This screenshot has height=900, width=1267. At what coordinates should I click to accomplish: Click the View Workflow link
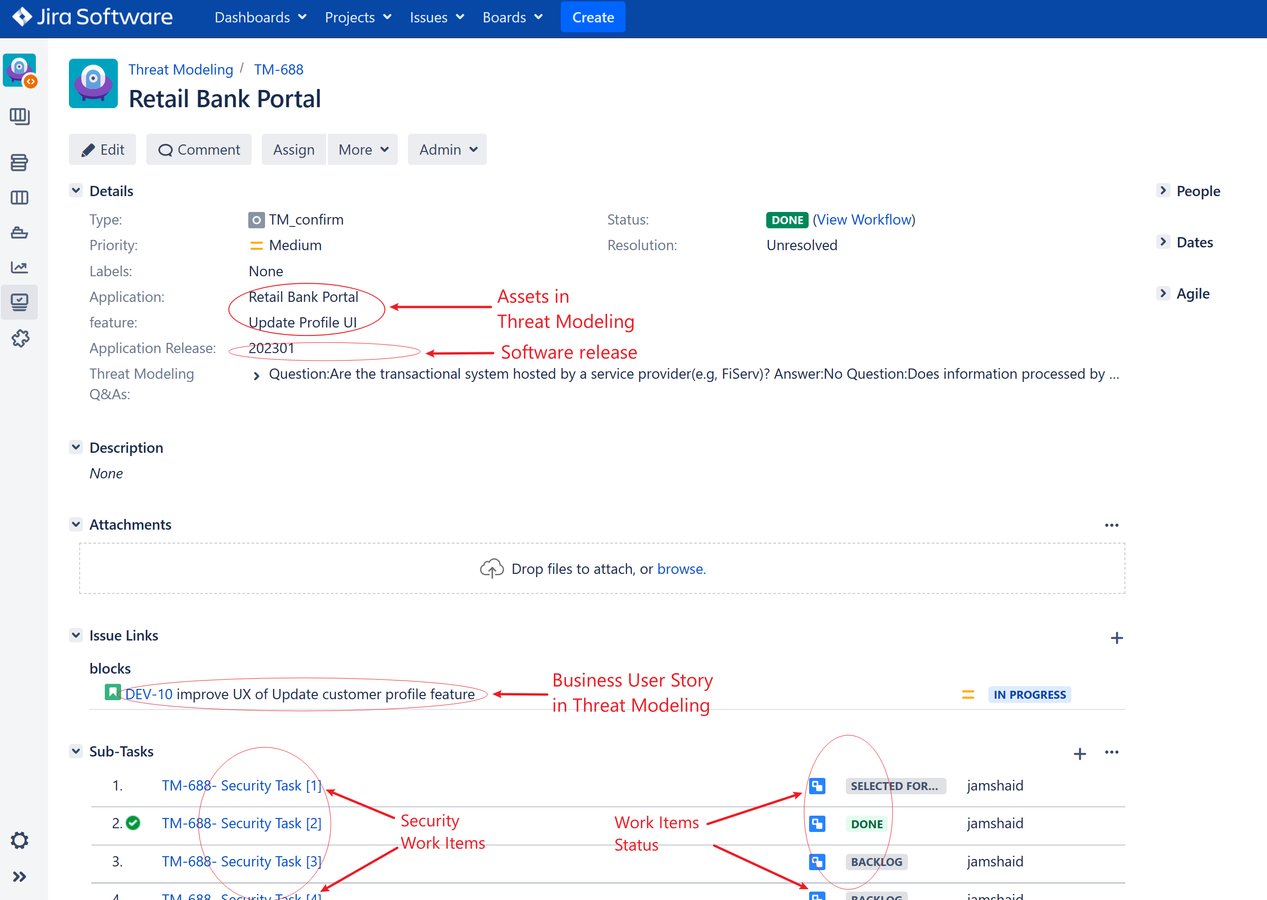point(864,219)
